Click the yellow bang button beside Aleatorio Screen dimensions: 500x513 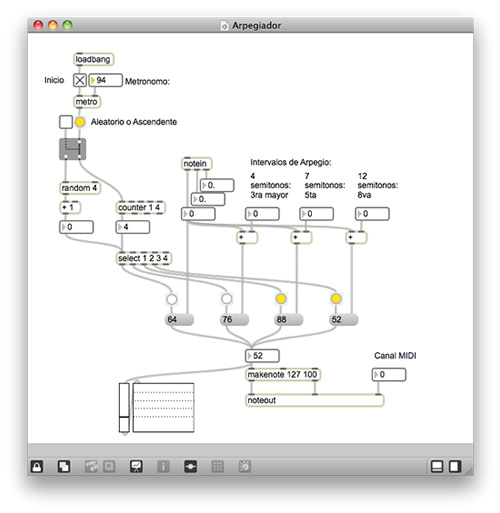click(80, 122)
